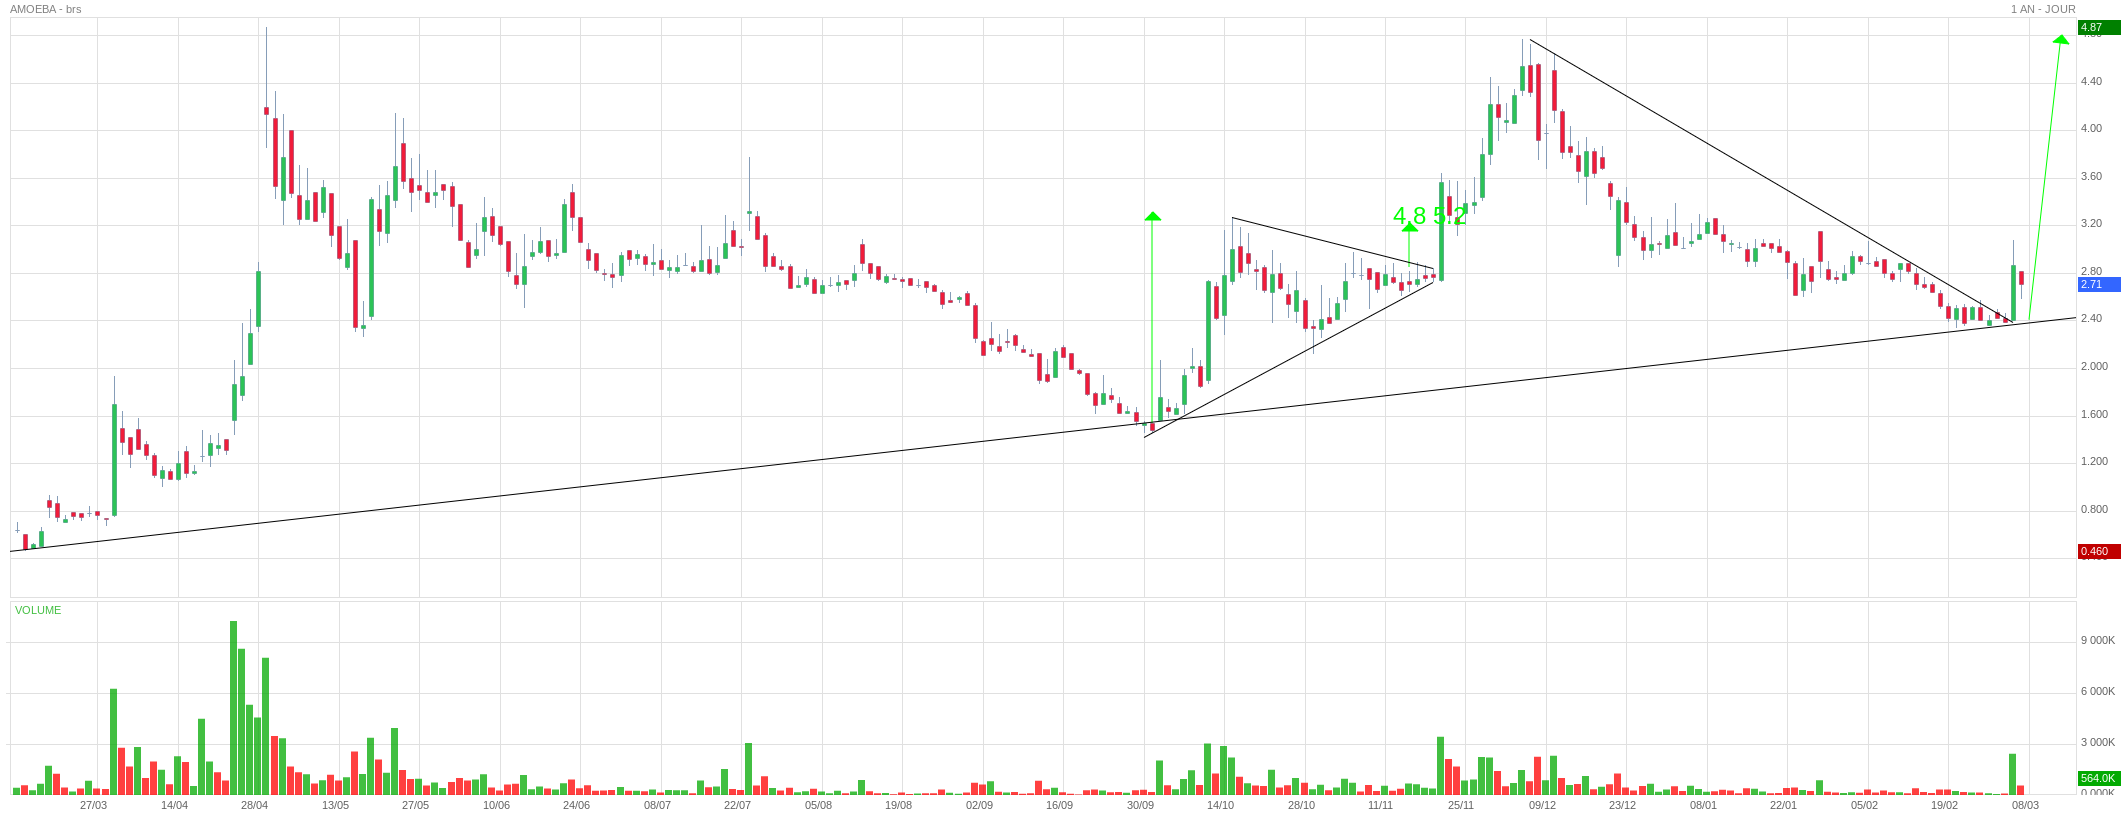Click the 19/08 date label
This screenshot has height=815, width=2121.
pyautogui.click(x=898, y=805)
